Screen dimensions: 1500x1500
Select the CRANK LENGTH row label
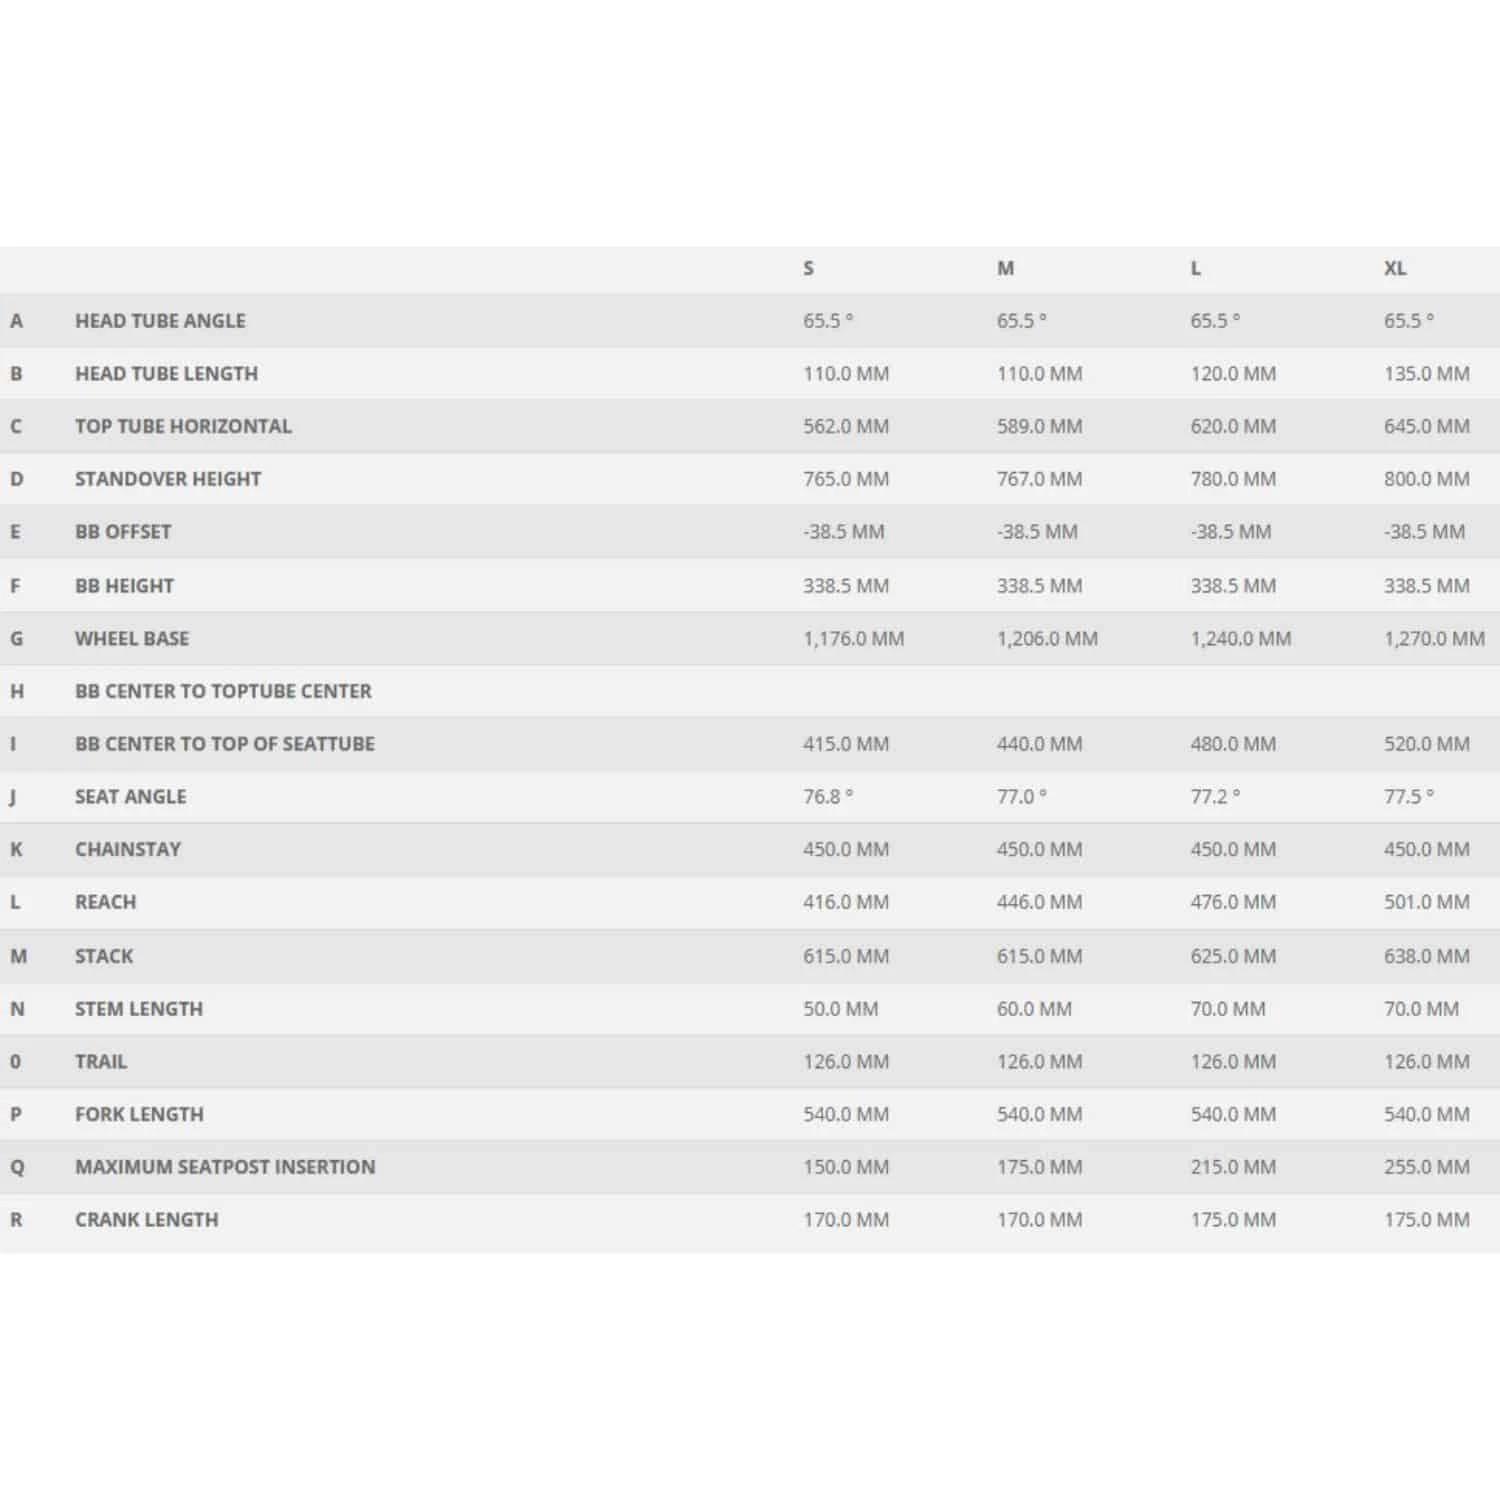click(146, 1220)
